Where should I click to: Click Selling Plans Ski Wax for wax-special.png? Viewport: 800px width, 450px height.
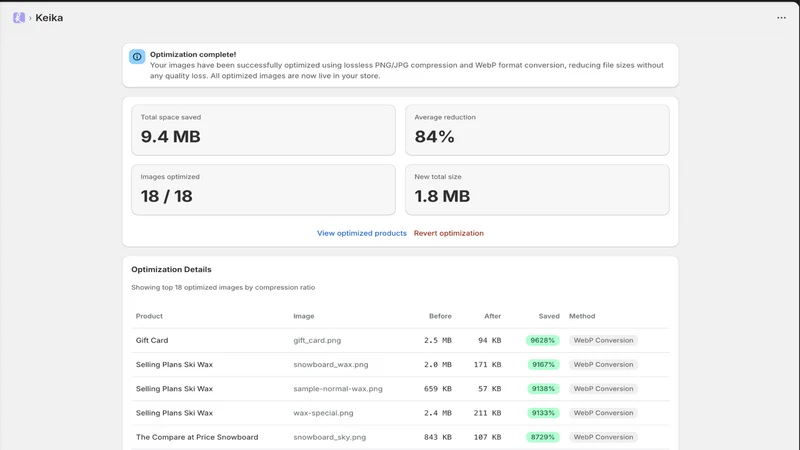[x=174, y=413]
